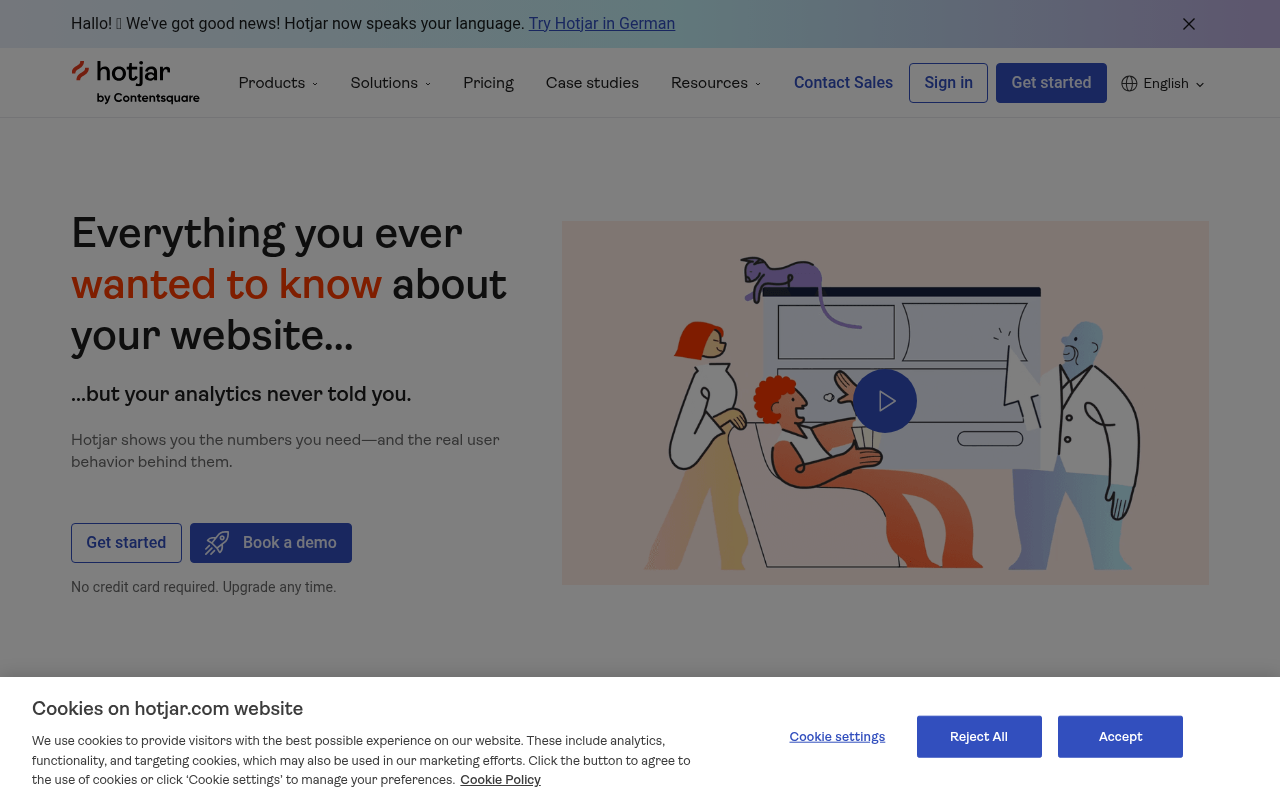Screen dimensions: 1280x800
Task: Open Cookie settings
Action: click(837, 737)
